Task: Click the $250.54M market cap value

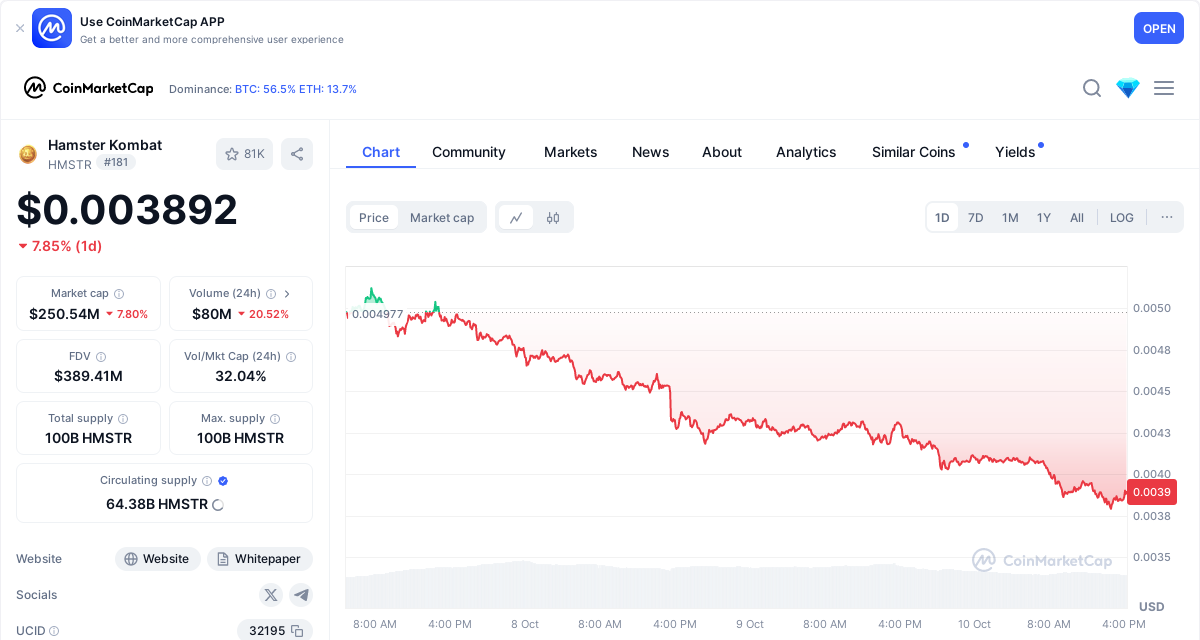Action: [64, 314]
